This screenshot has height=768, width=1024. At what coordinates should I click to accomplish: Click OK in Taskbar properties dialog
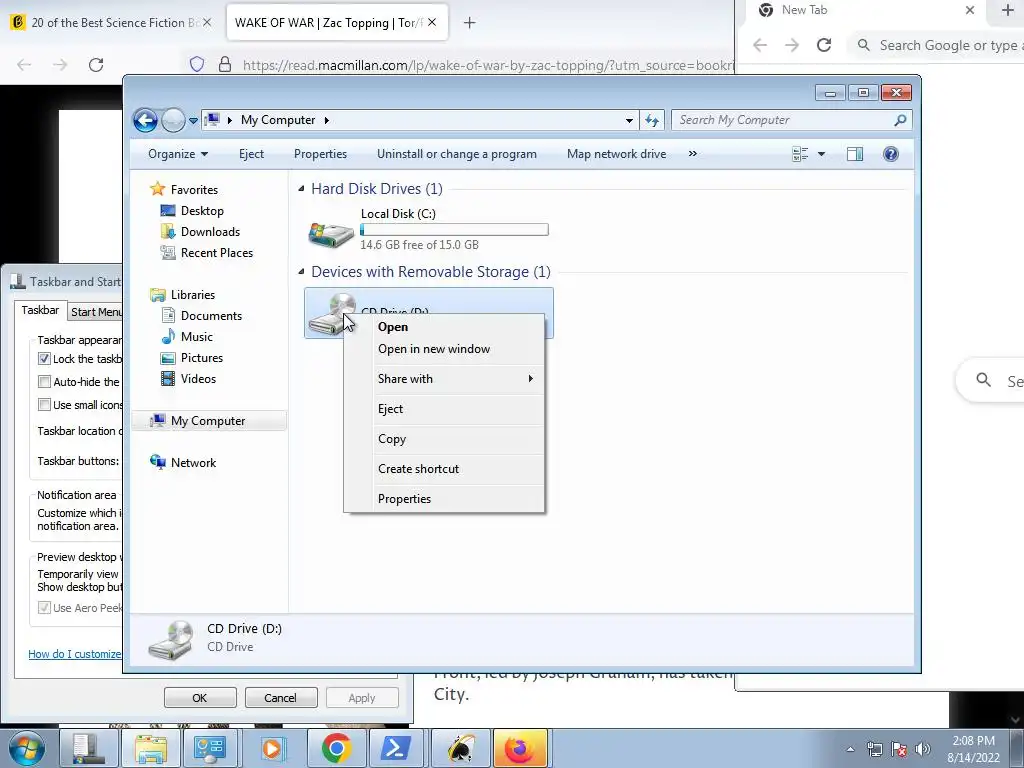point(200,697)
